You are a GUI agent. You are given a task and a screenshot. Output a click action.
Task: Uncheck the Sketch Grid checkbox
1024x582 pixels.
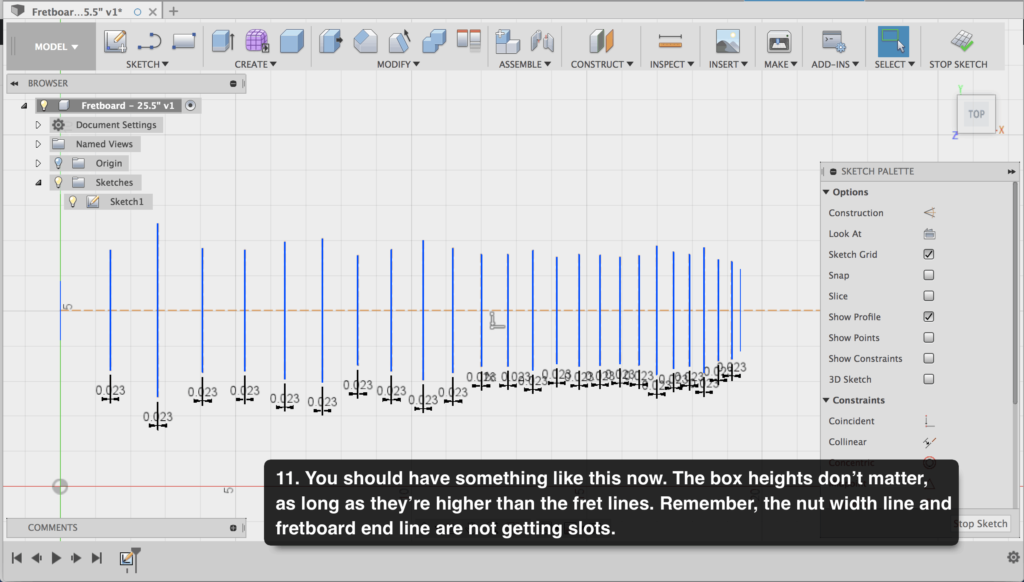[929, 255]
